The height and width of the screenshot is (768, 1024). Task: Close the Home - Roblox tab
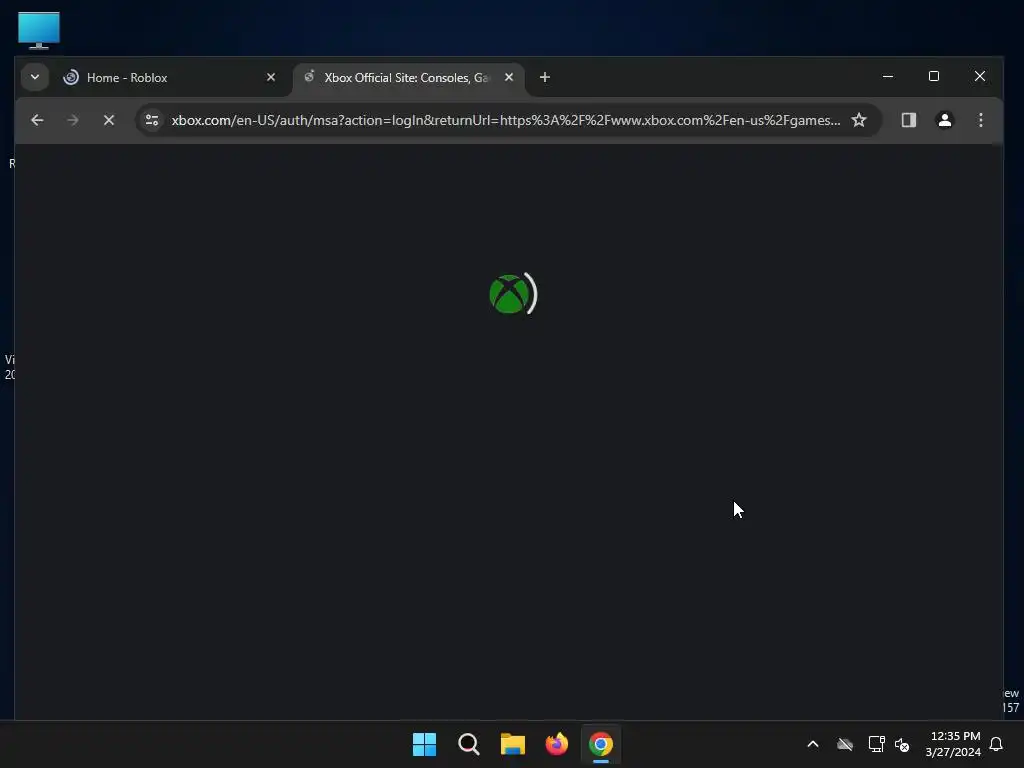pyautogui.click(x=271, y=77)
